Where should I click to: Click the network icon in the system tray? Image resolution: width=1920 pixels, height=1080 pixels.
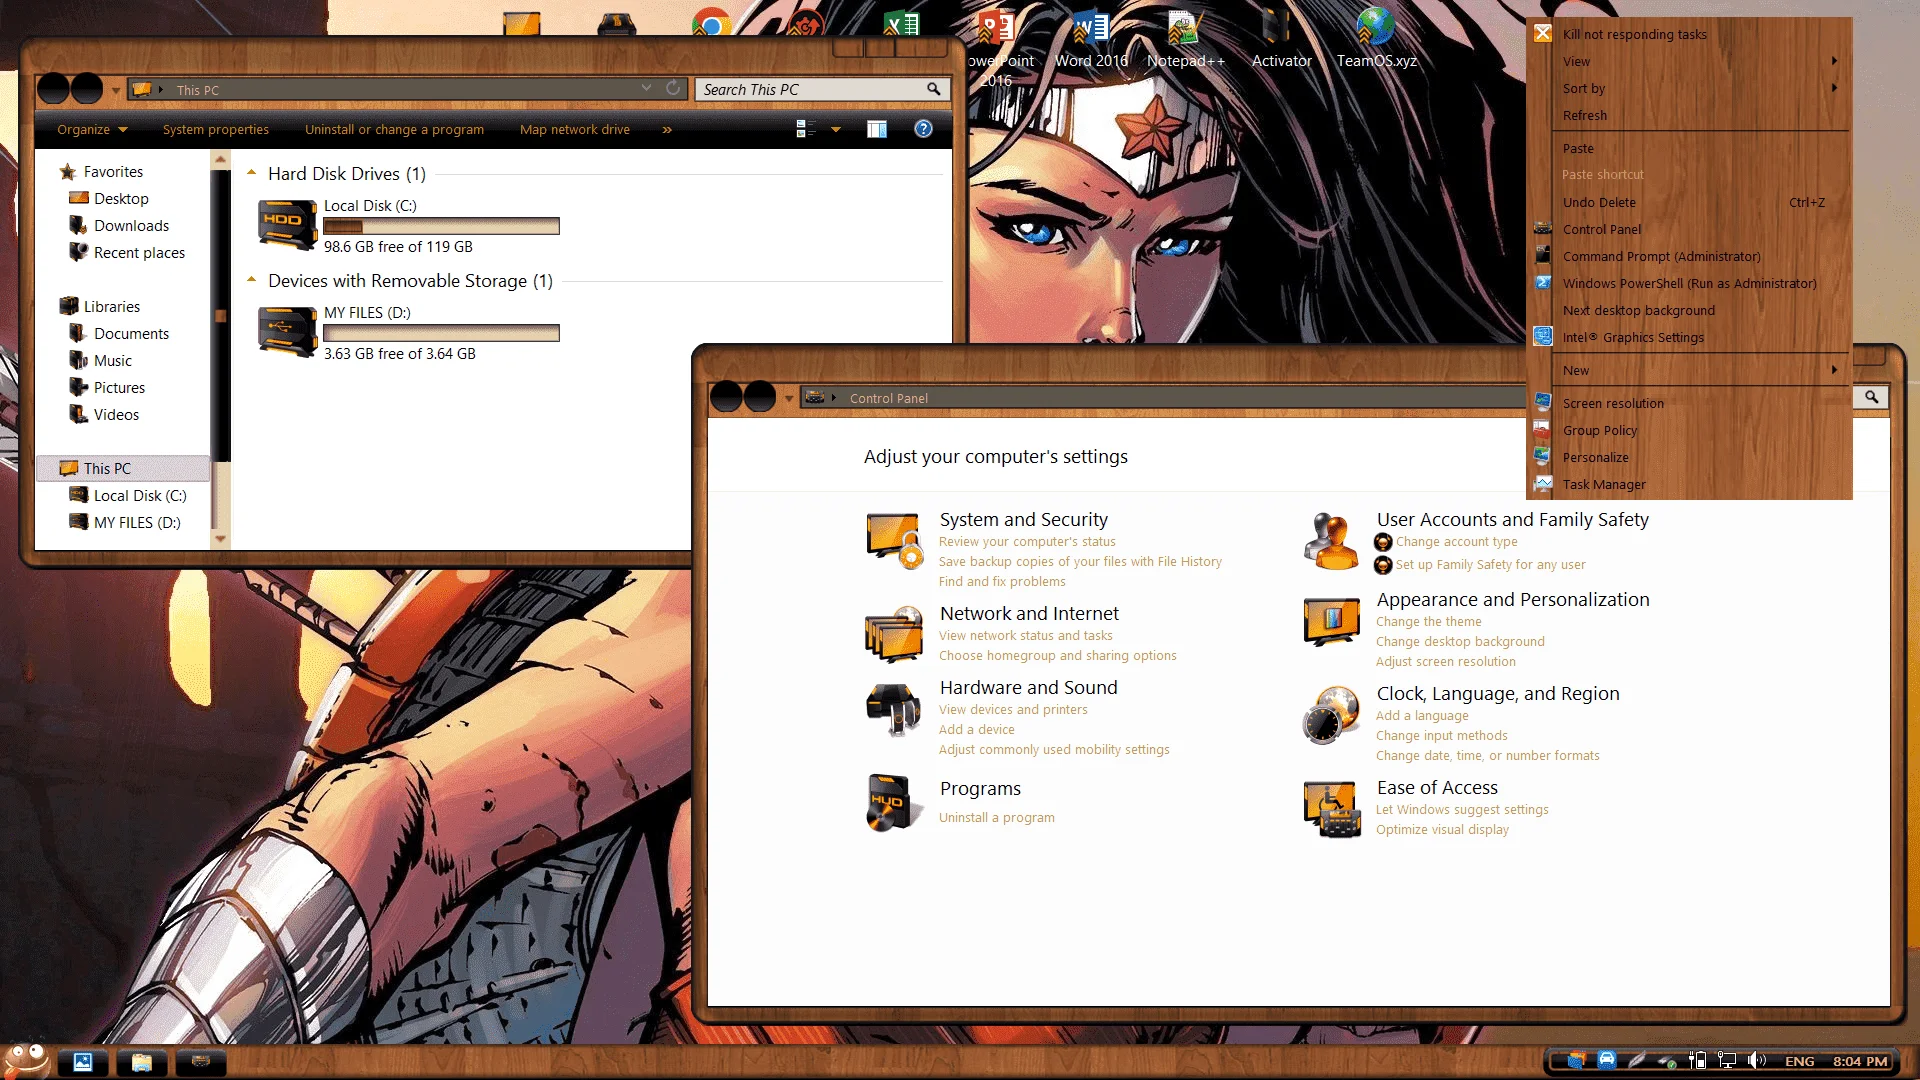point(1727,1061)
